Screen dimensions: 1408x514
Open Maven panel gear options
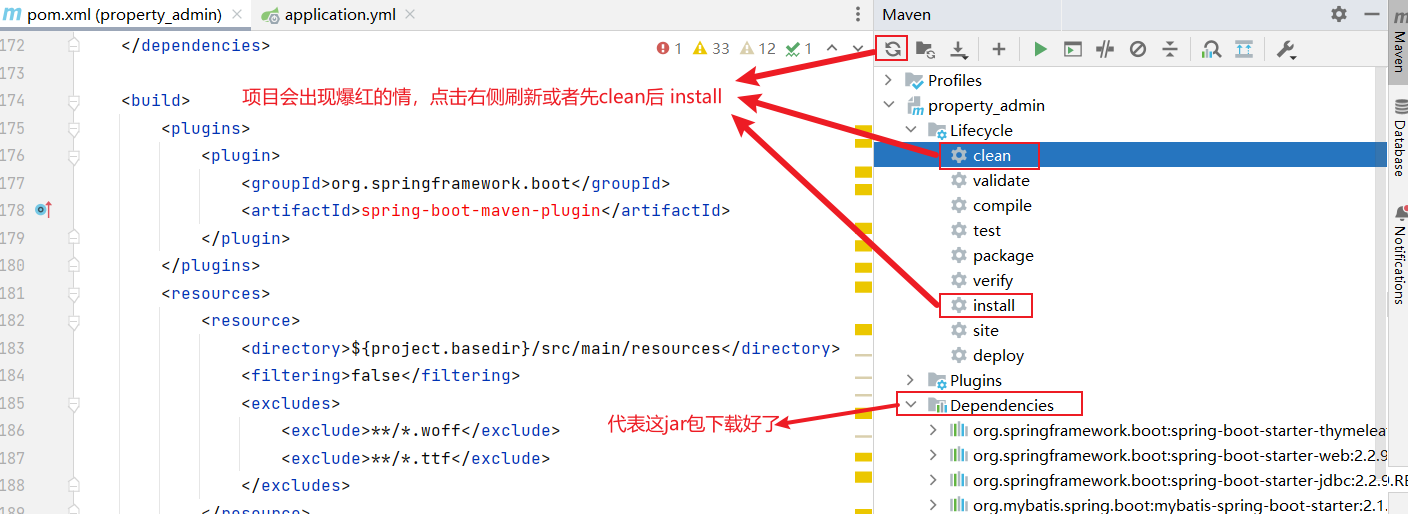coord(1339,14)
